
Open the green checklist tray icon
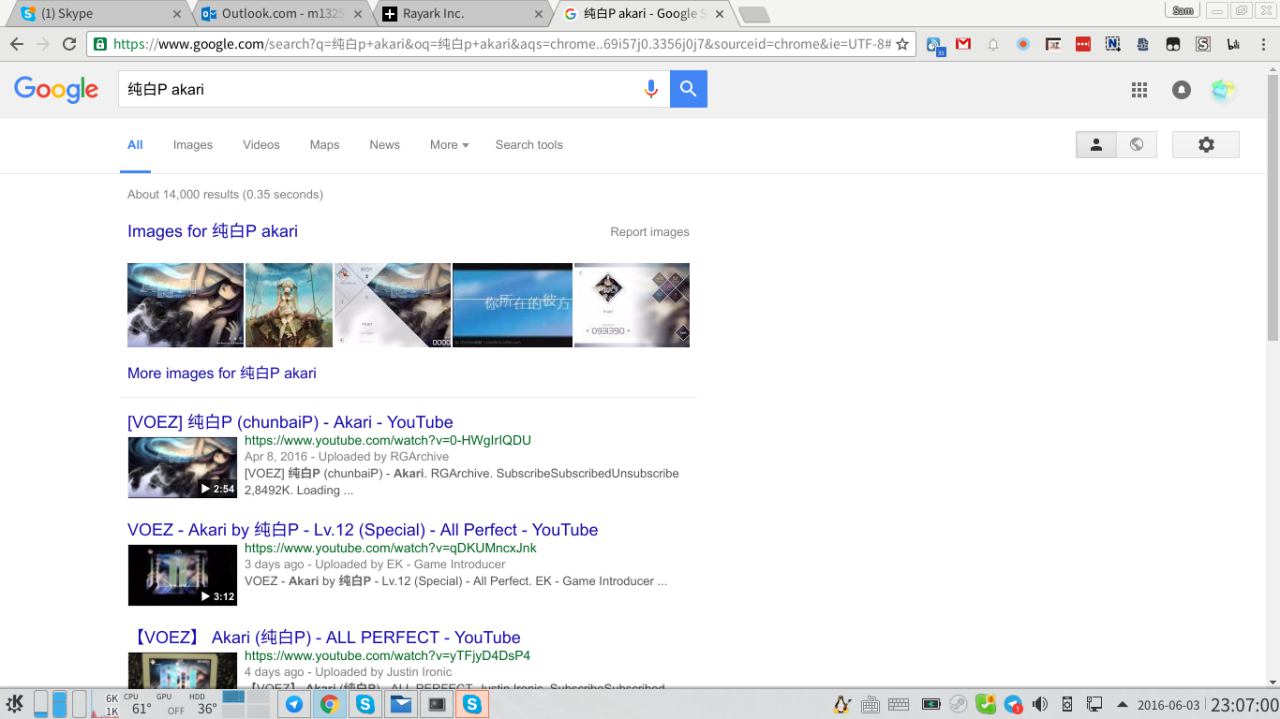click(x=986, y=704)
